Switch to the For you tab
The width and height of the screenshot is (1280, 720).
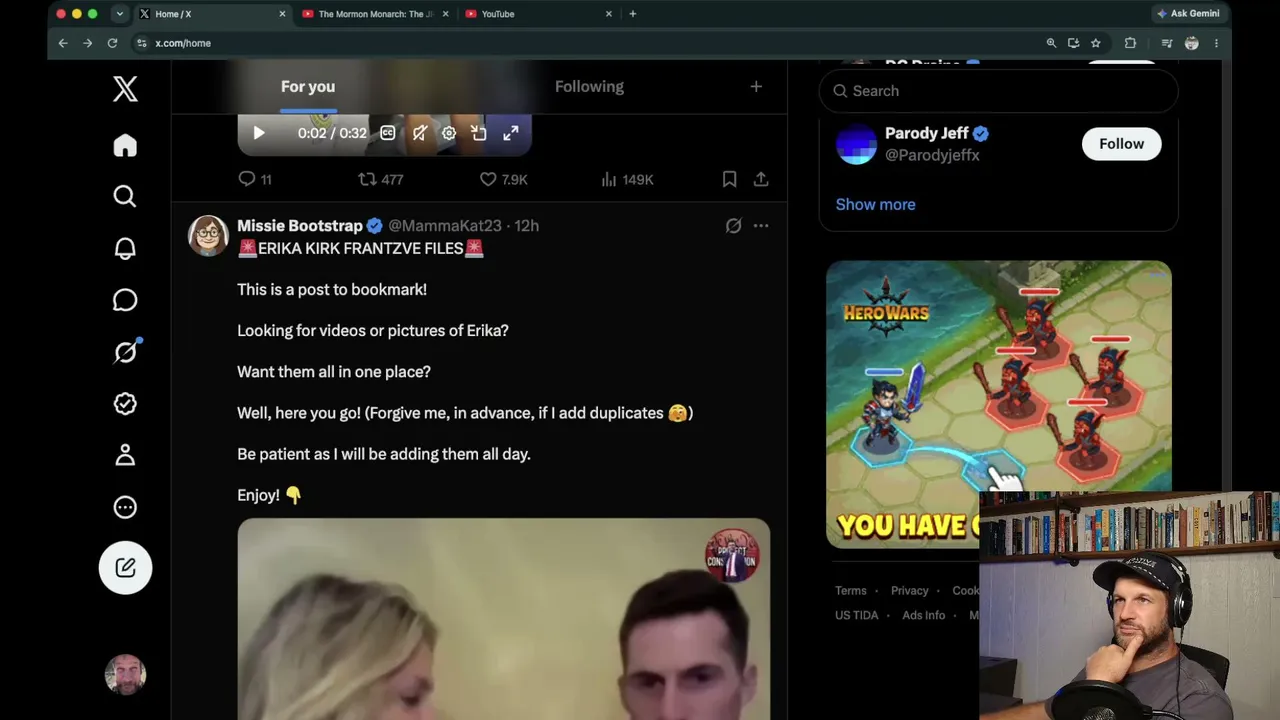tap(308, 87)
